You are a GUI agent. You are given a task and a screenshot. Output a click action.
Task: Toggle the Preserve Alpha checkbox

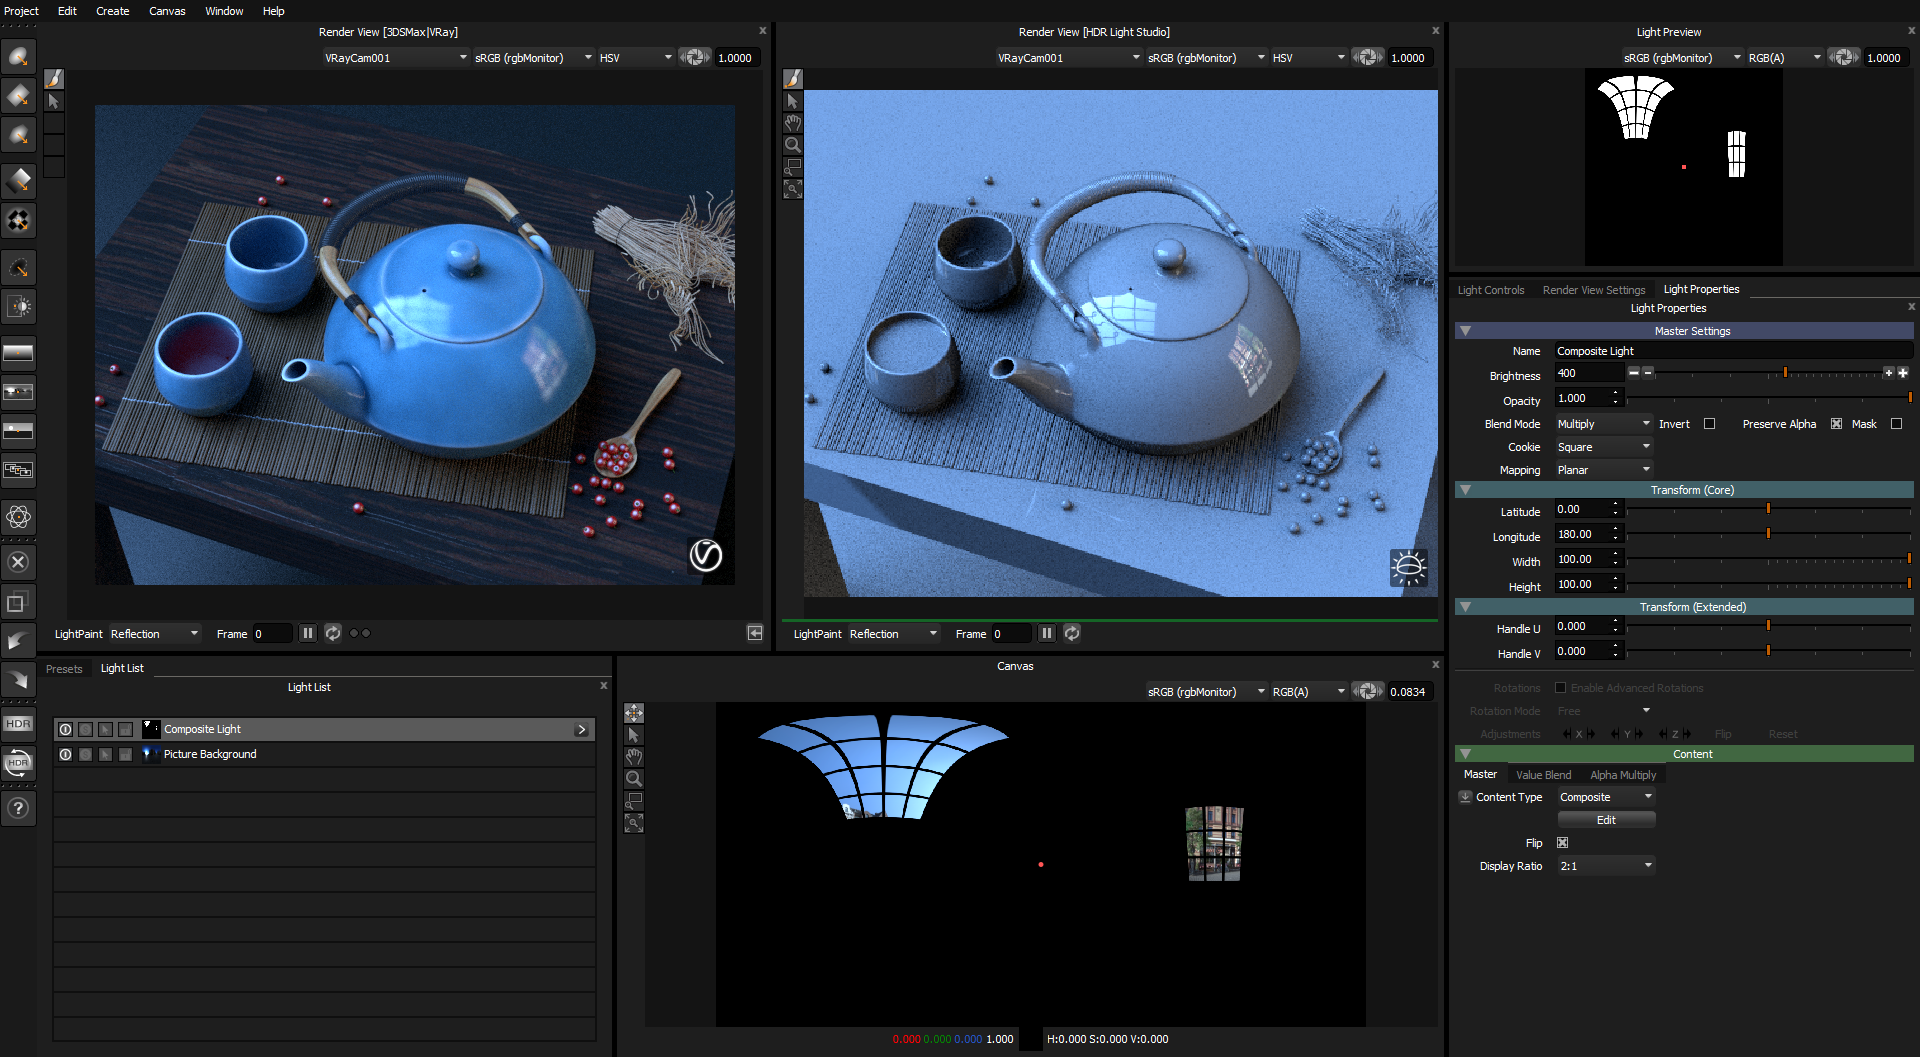pos(1836,424)
